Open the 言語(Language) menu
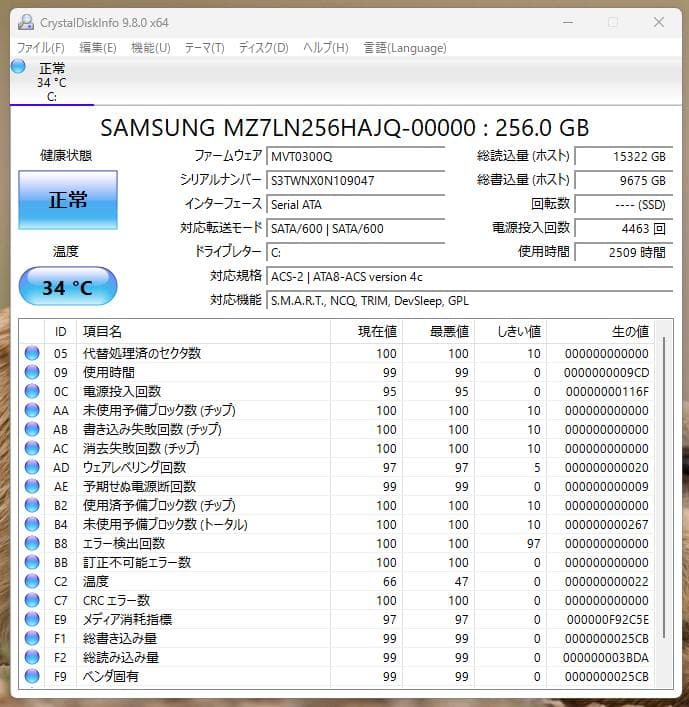 (x=405, y=48)
